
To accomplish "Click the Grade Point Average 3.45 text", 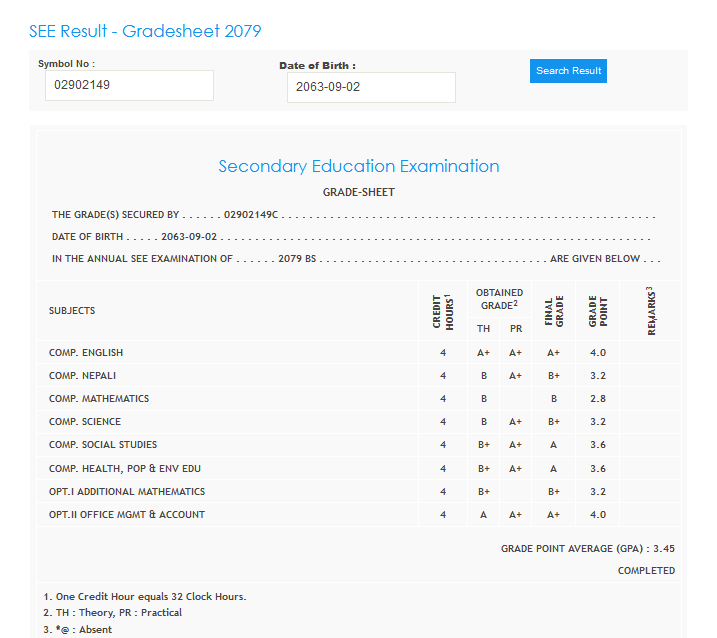I will (x=588, y=549).
